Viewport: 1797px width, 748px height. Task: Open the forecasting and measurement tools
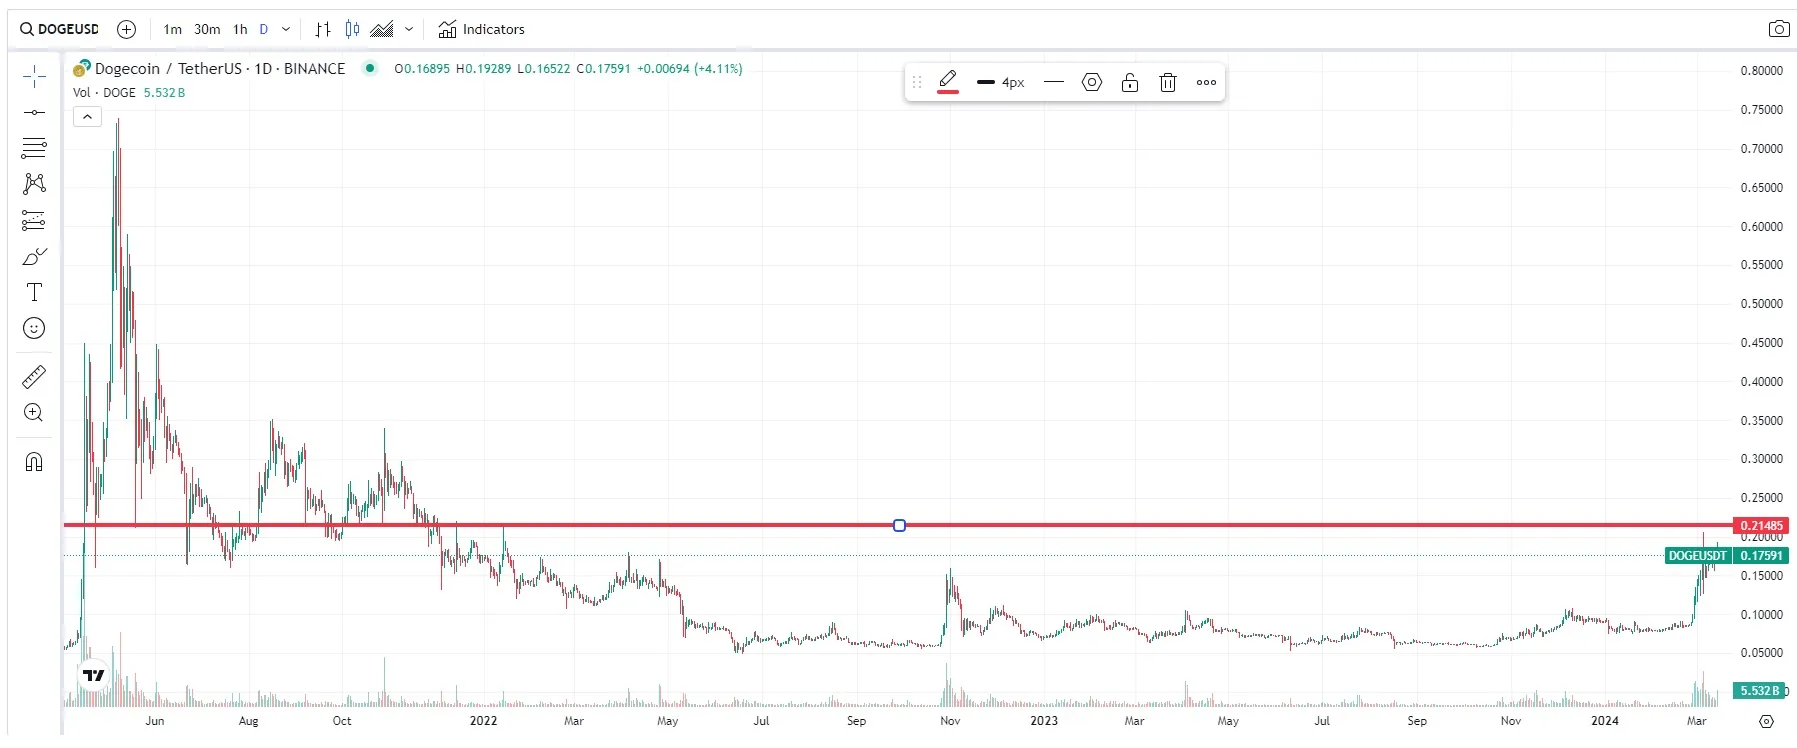pyautogui.click(x=34, y=220)
